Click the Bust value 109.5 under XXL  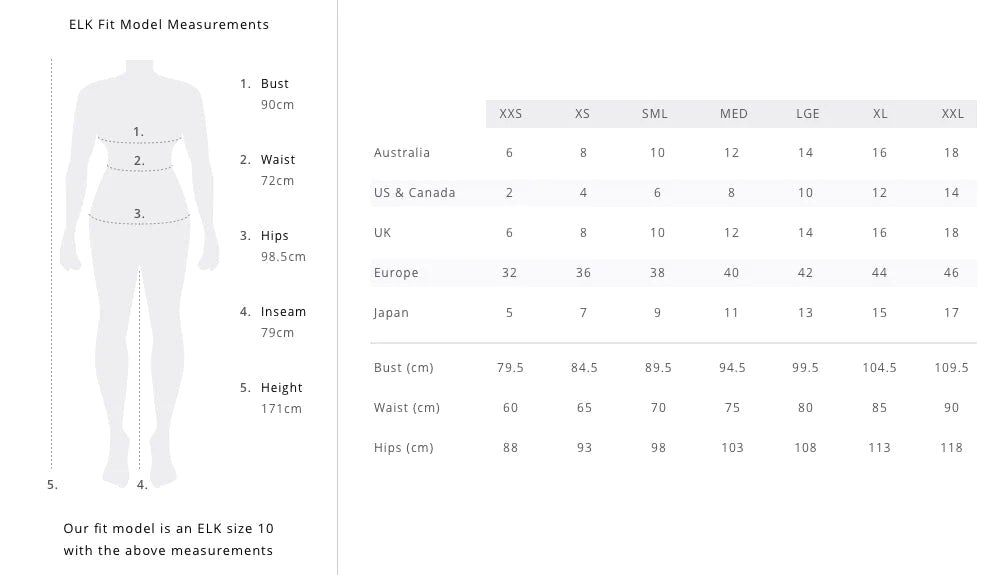(x=951, y=368)
